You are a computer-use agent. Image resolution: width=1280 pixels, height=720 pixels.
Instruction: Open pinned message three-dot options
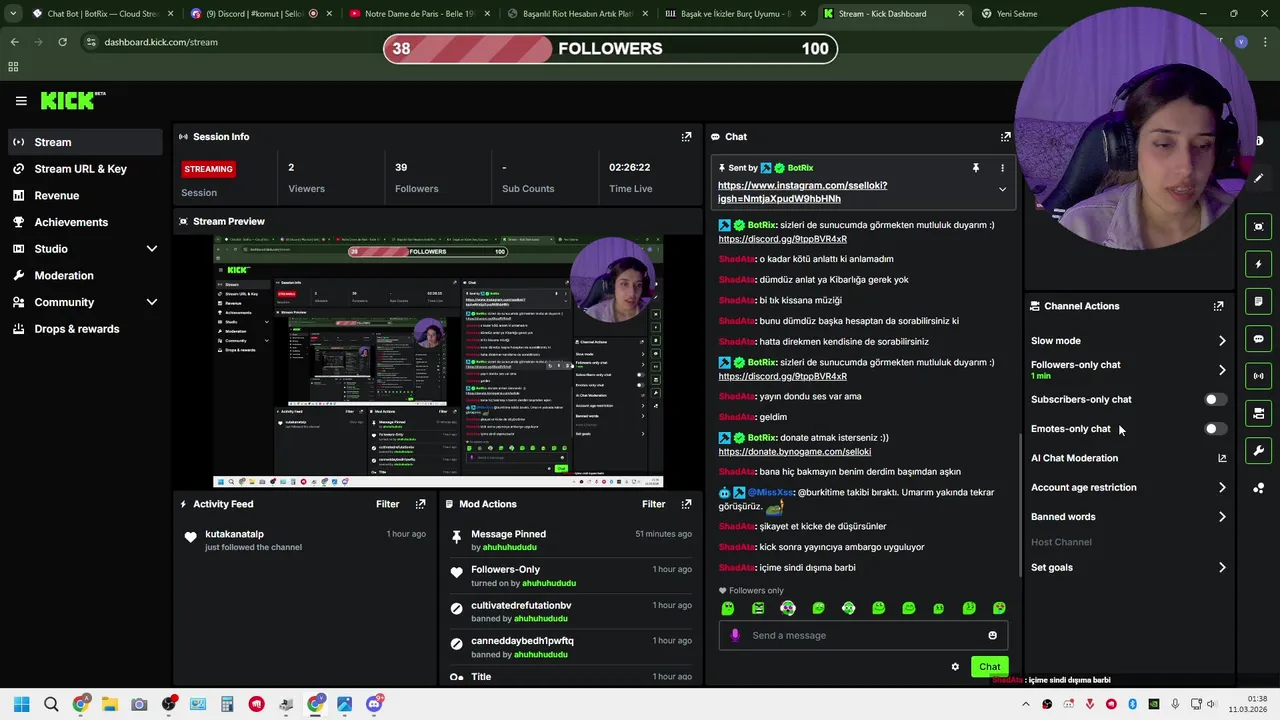(1002, 168)
